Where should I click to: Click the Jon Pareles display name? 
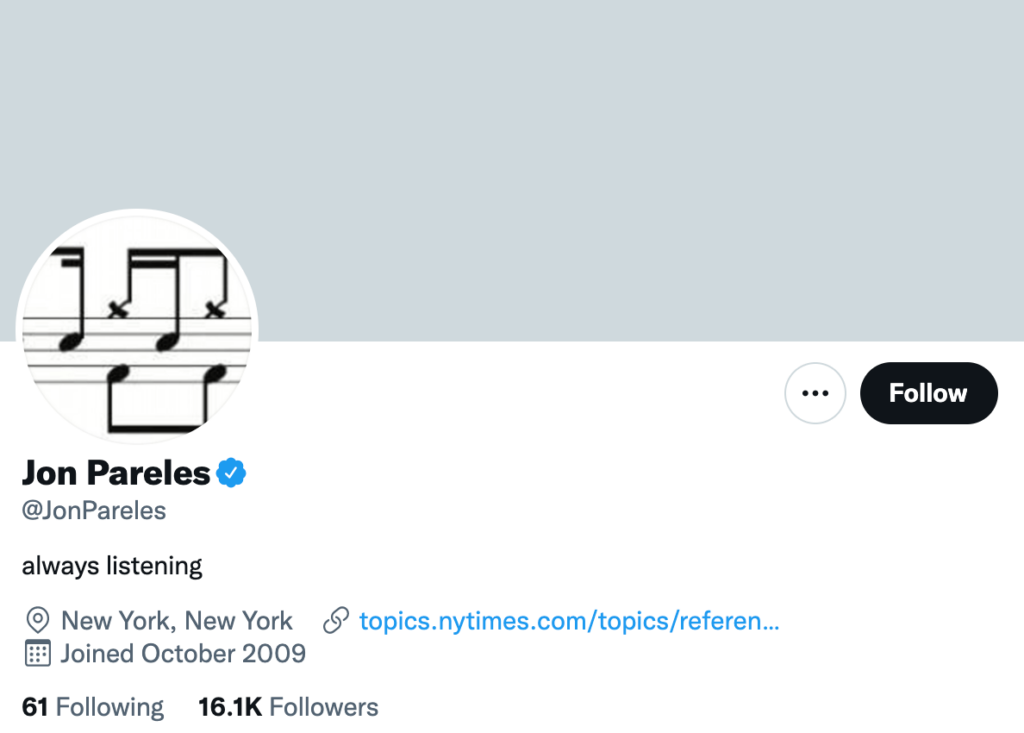click(x=116, y=472)
